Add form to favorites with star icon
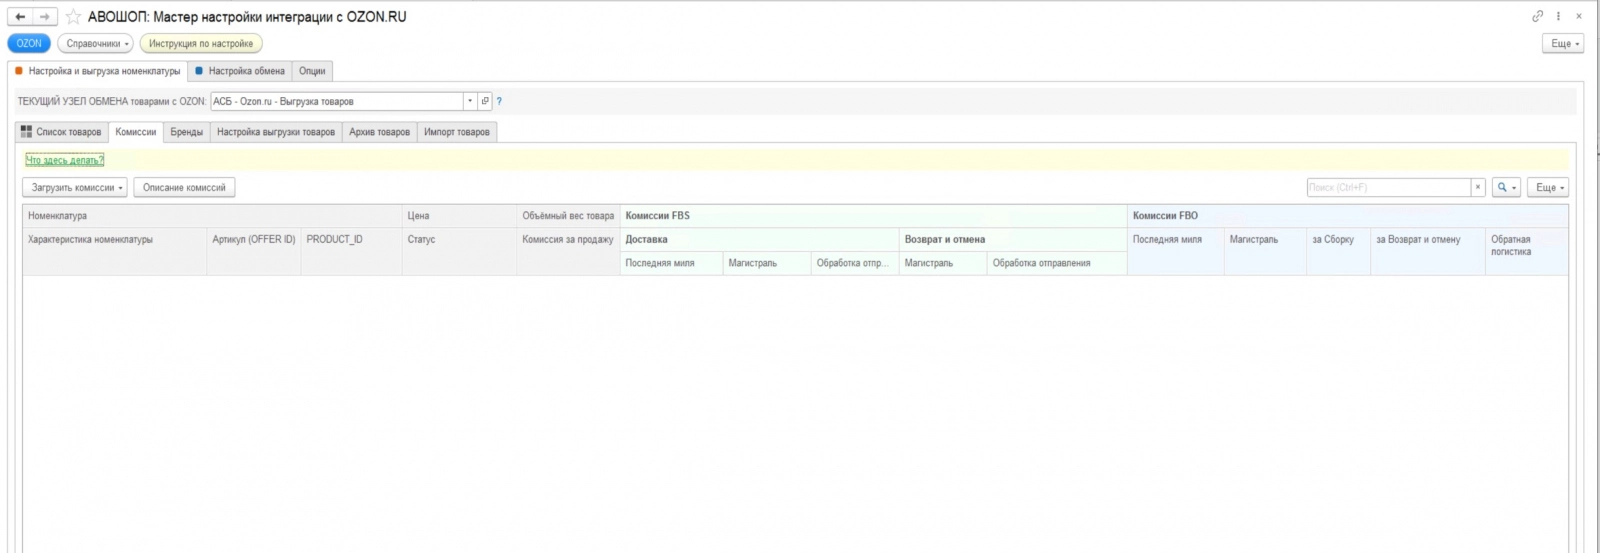This screenshot has width=1600, height=553. coord(73,17)
